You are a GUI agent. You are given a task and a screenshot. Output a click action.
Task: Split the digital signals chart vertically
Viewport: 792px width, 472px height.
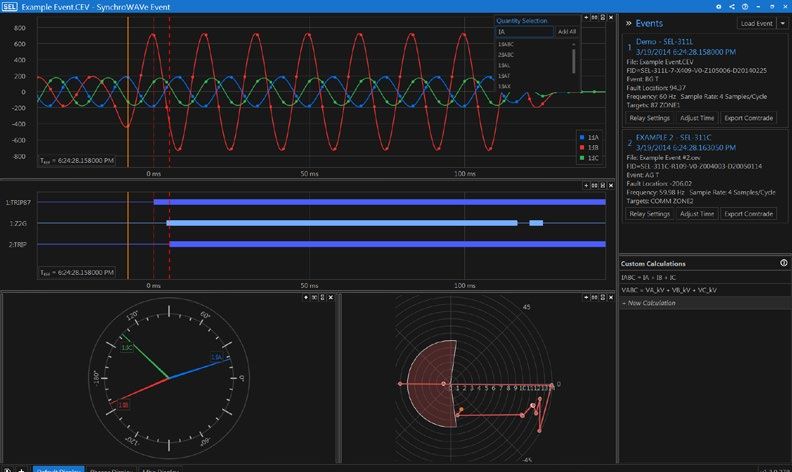pyautogui.click(x=603, y=185)
